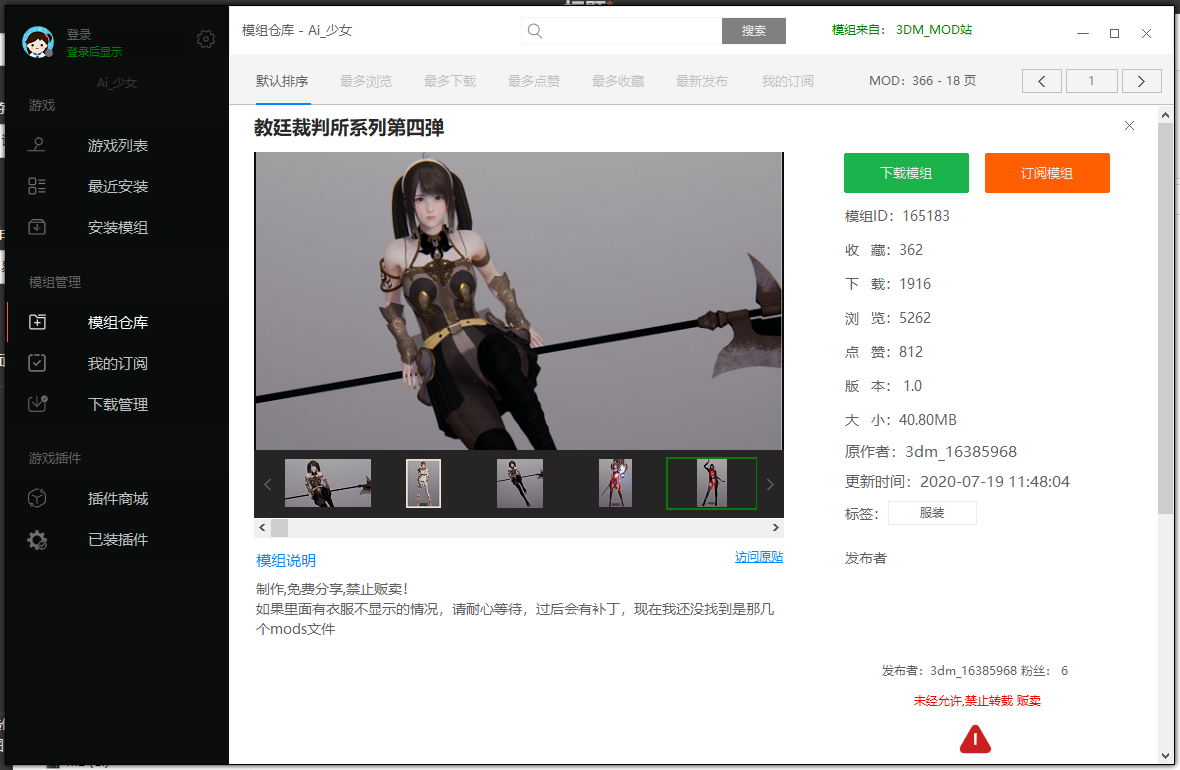1180x770 pixels.
Task: Click the red warning report icon
Action: [x=975, y=739]
